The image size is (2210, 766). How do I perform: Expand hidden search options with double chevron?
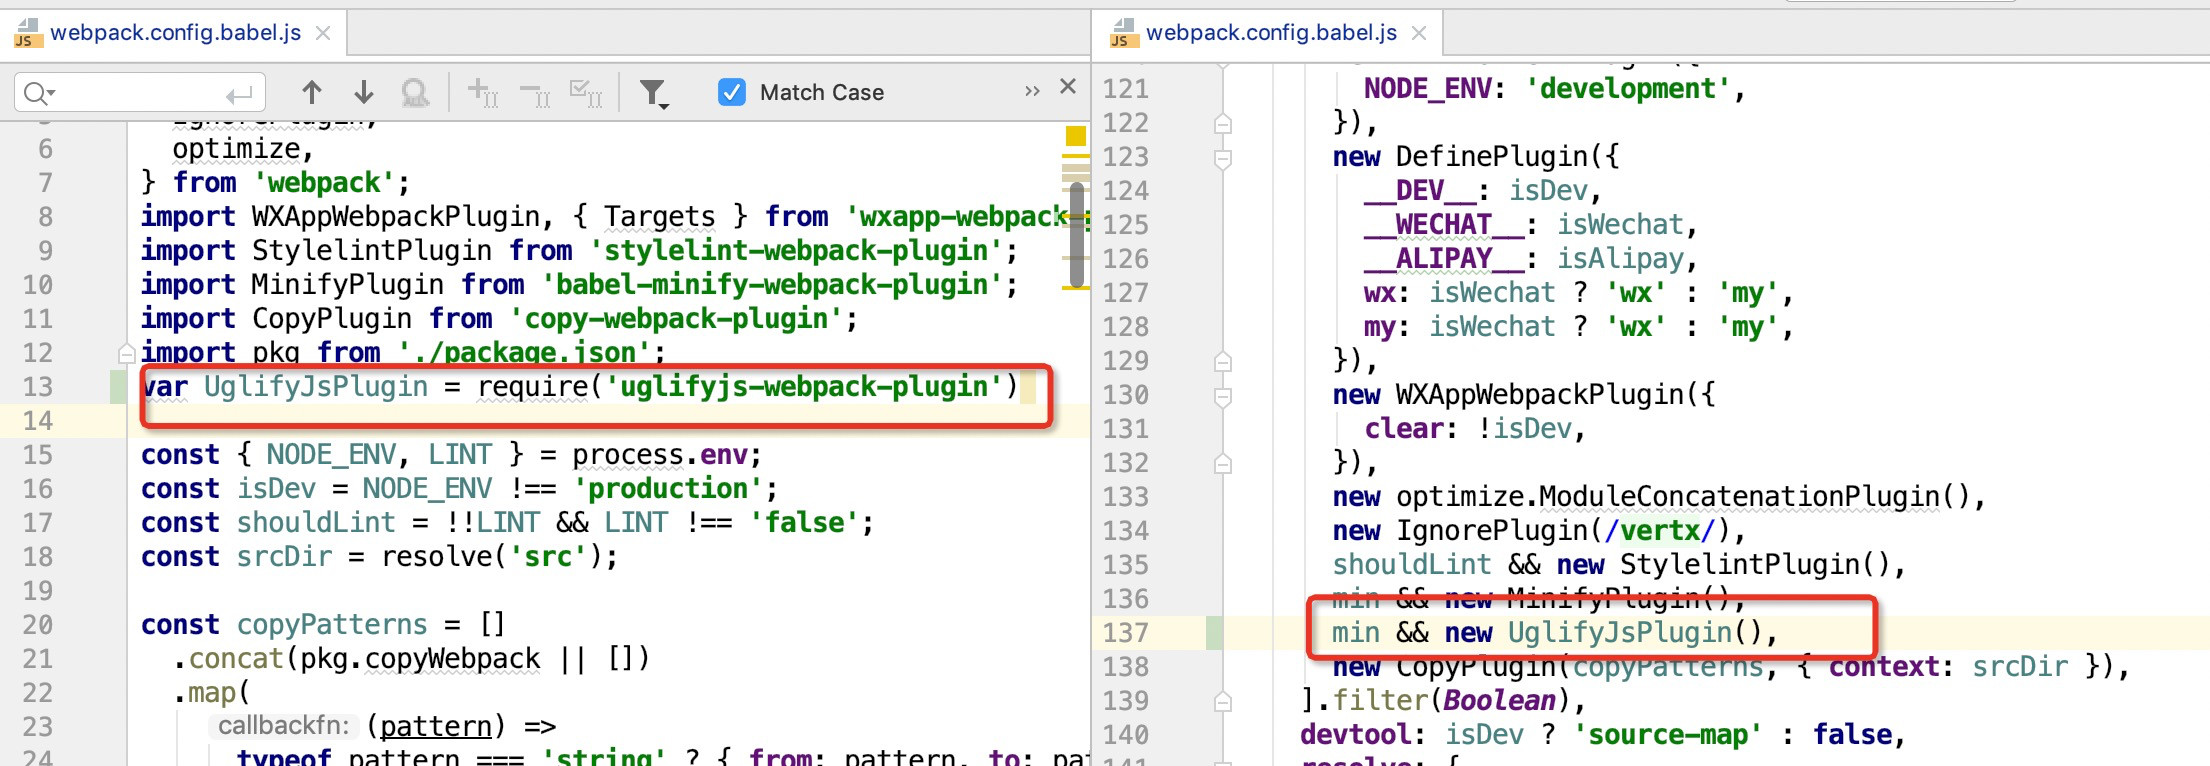(x=1032, y=92)
